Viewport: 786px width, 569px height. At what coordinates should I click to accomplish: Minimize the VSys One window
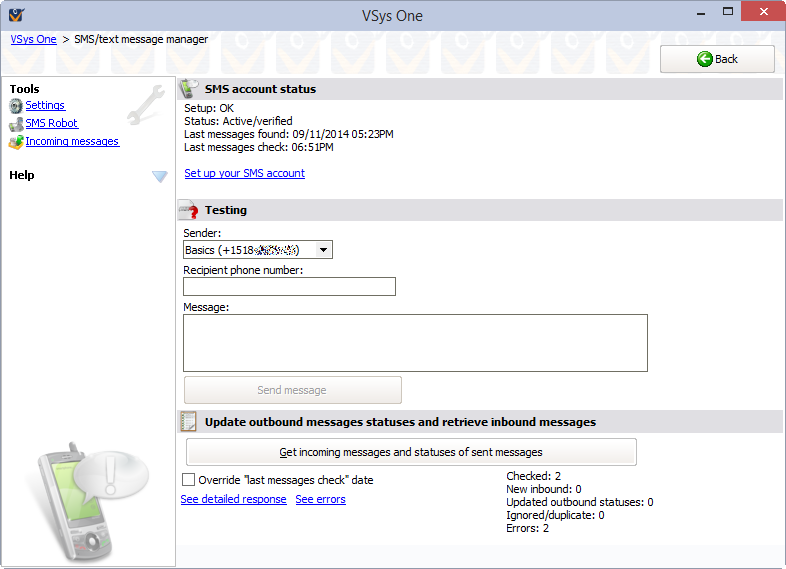[x=701, y=13]
